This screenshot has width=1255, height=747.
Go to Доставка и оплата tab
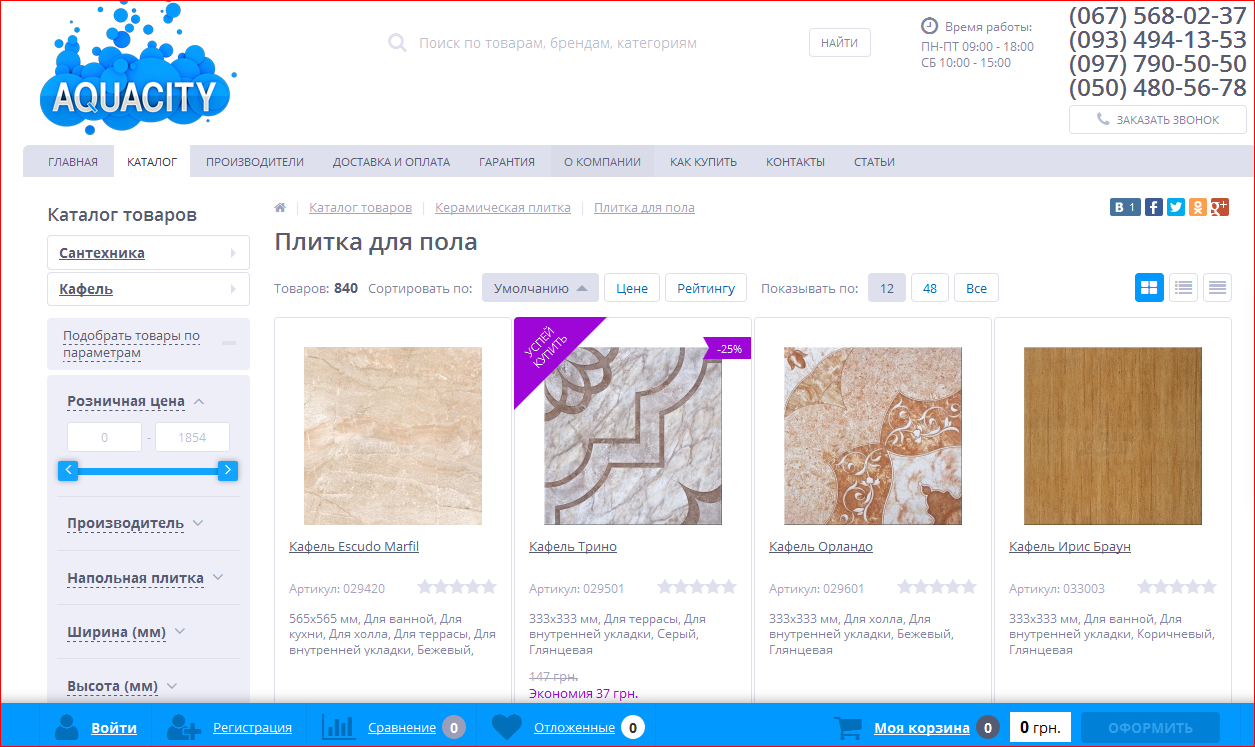click(391, 162)
